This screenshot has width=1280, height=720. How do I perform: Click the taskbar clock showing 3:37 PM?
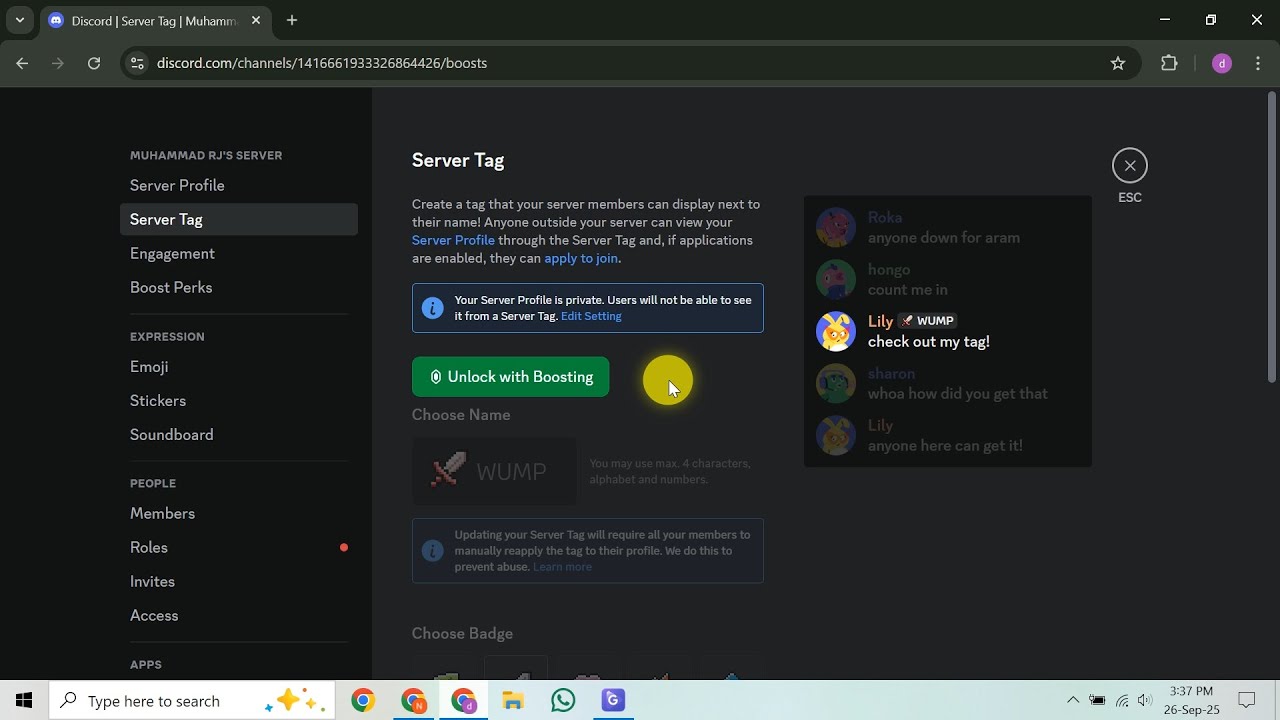click(x=1191, y=701)
